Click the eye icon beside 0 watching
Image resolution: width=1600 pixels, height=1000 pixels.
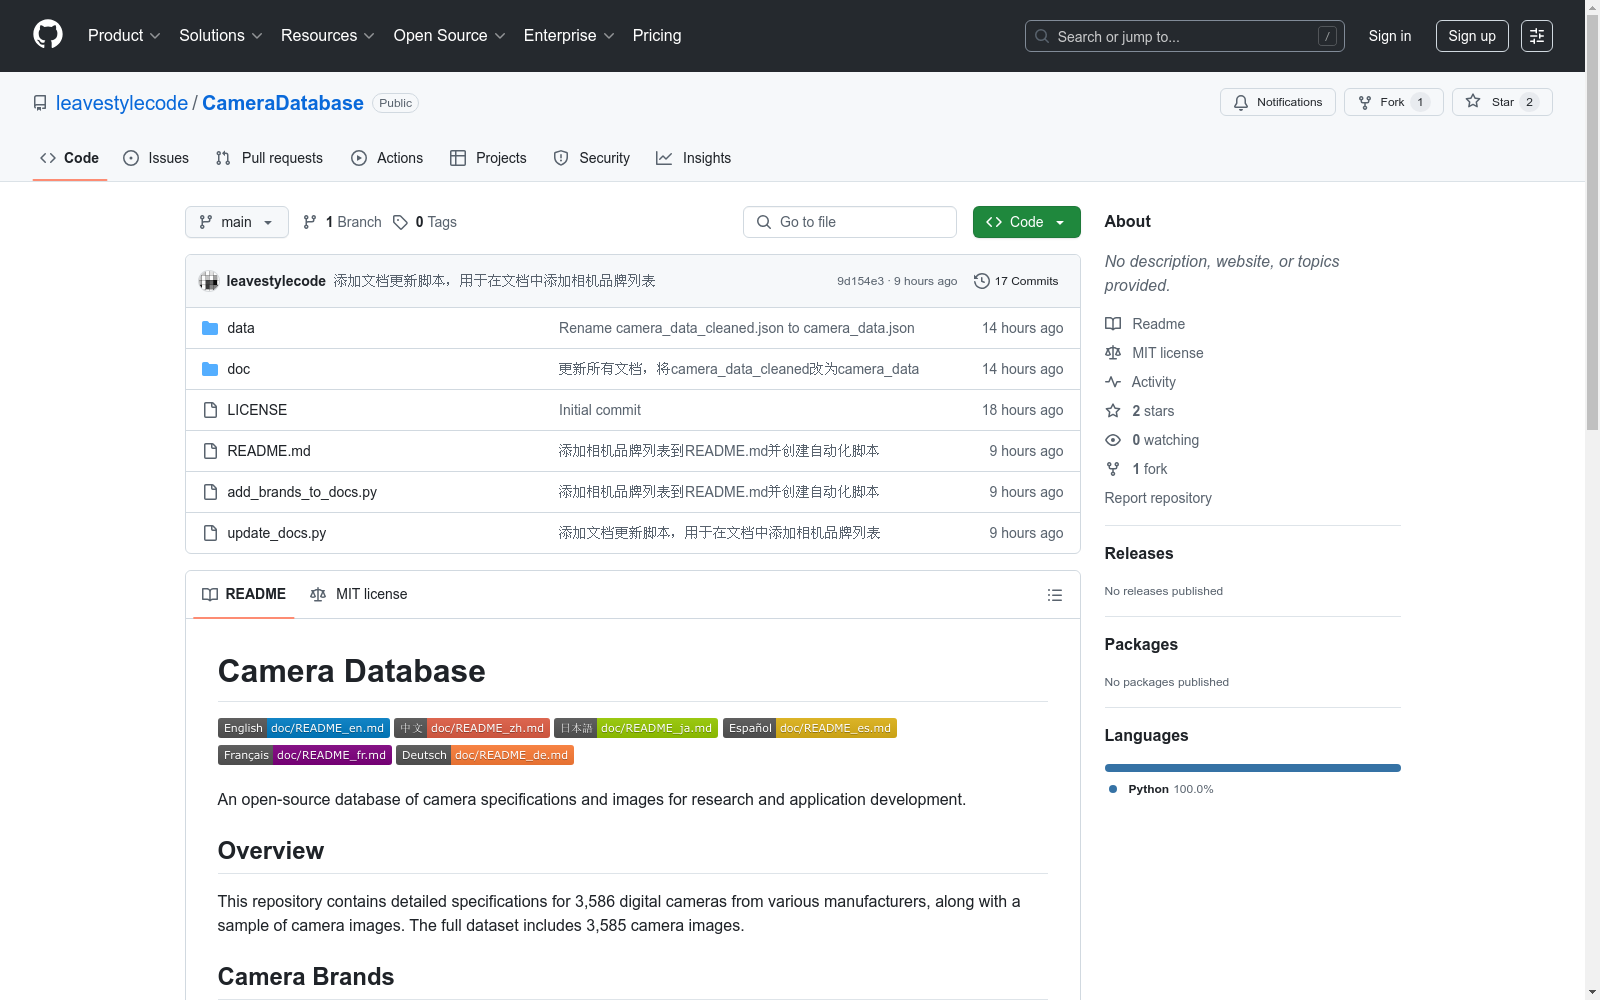pyautogui.click(x=1113, y=440)
